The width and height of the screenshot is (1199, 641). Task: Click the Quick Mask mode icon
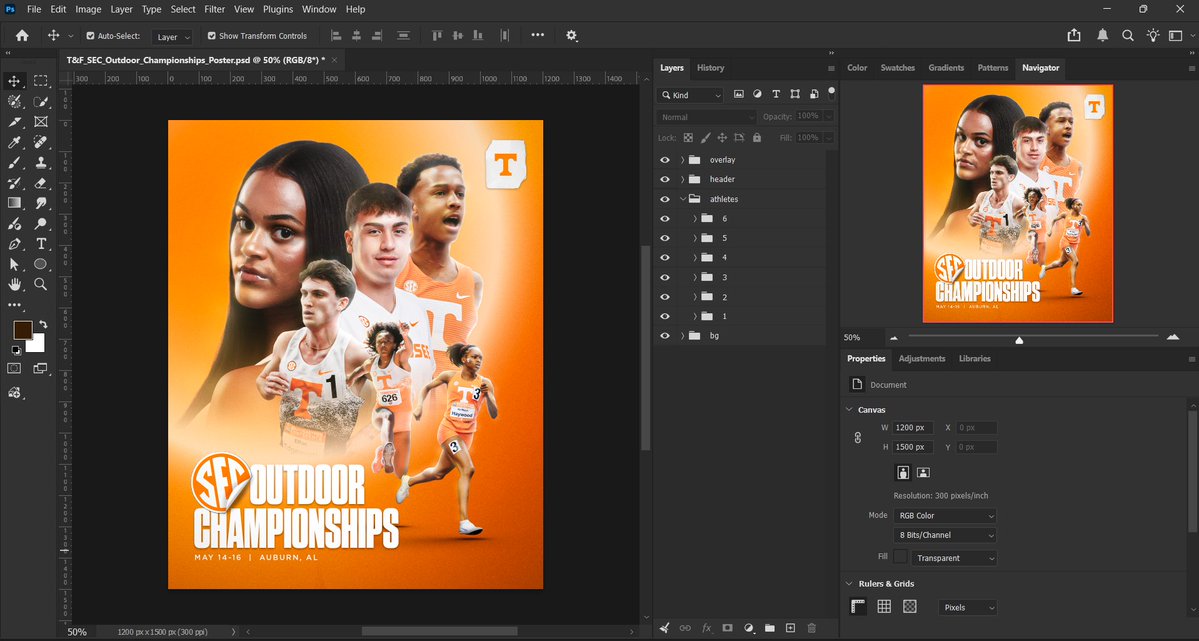click(x=15, y=369)
